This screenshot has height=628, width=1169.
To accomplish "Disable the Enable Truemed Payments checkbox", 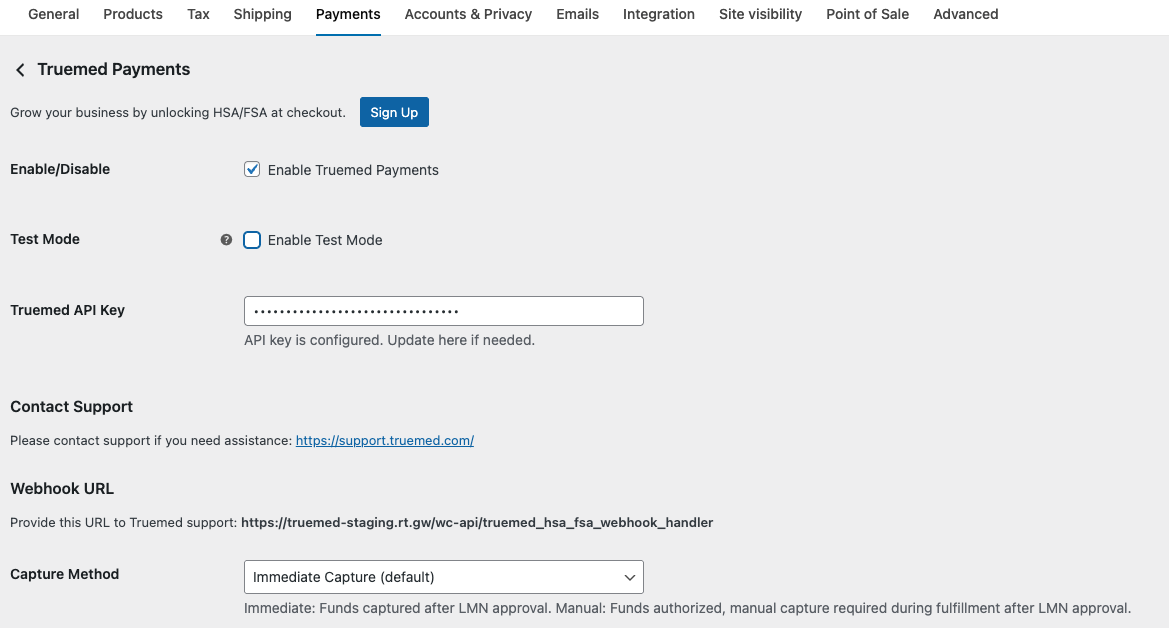I will pyautogui.click(x=252, y=169).
